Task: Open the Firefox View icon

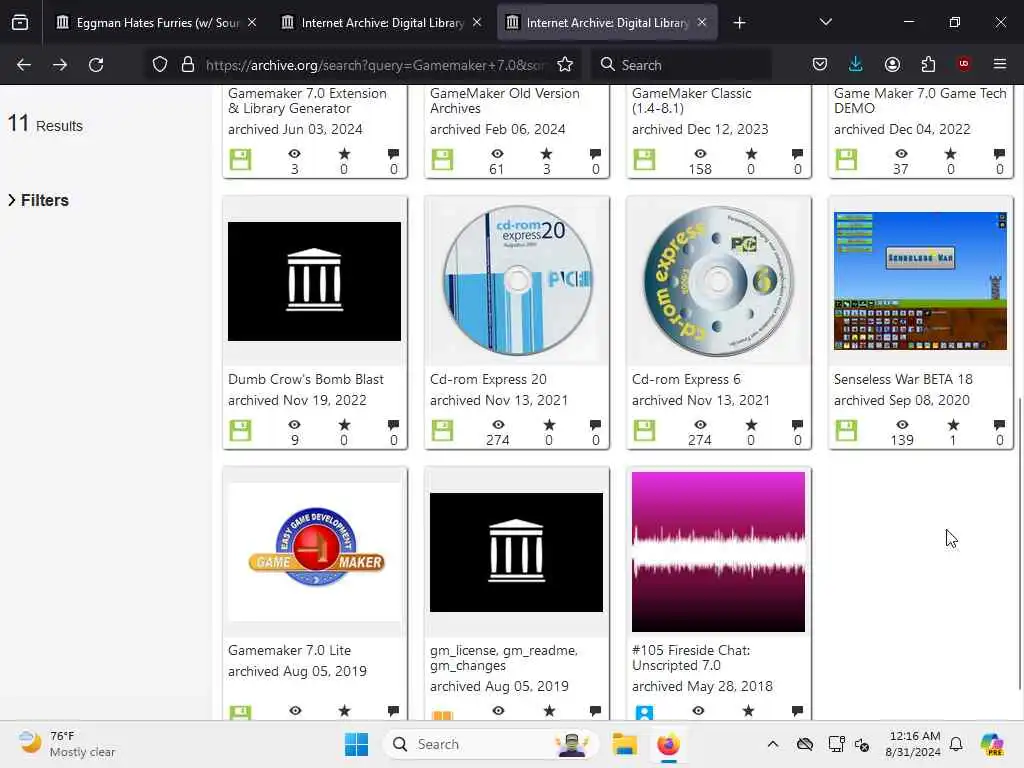Action: (x=20, y=23)
